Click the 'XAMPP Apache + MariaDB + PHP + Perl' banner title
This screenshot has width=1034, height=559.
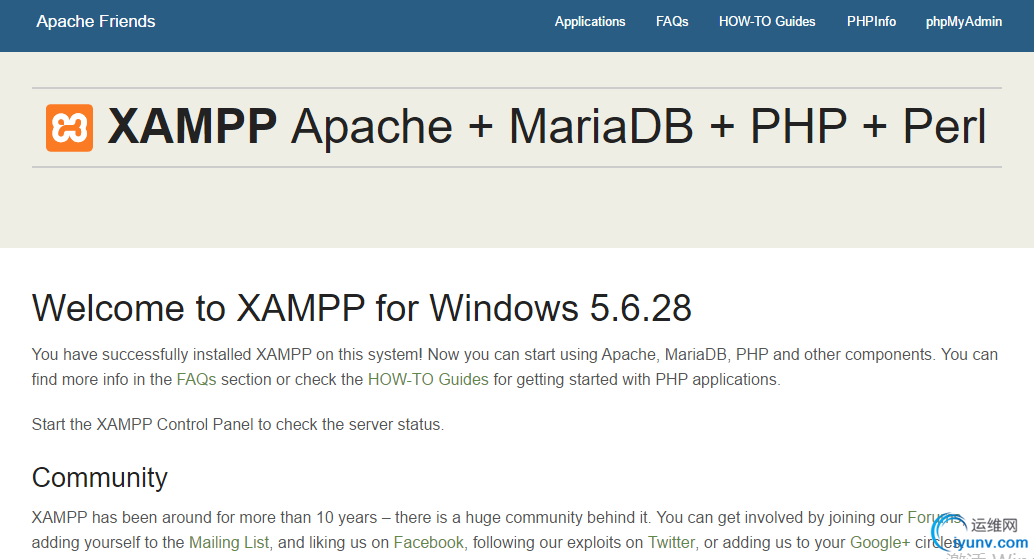pos(547,127)
